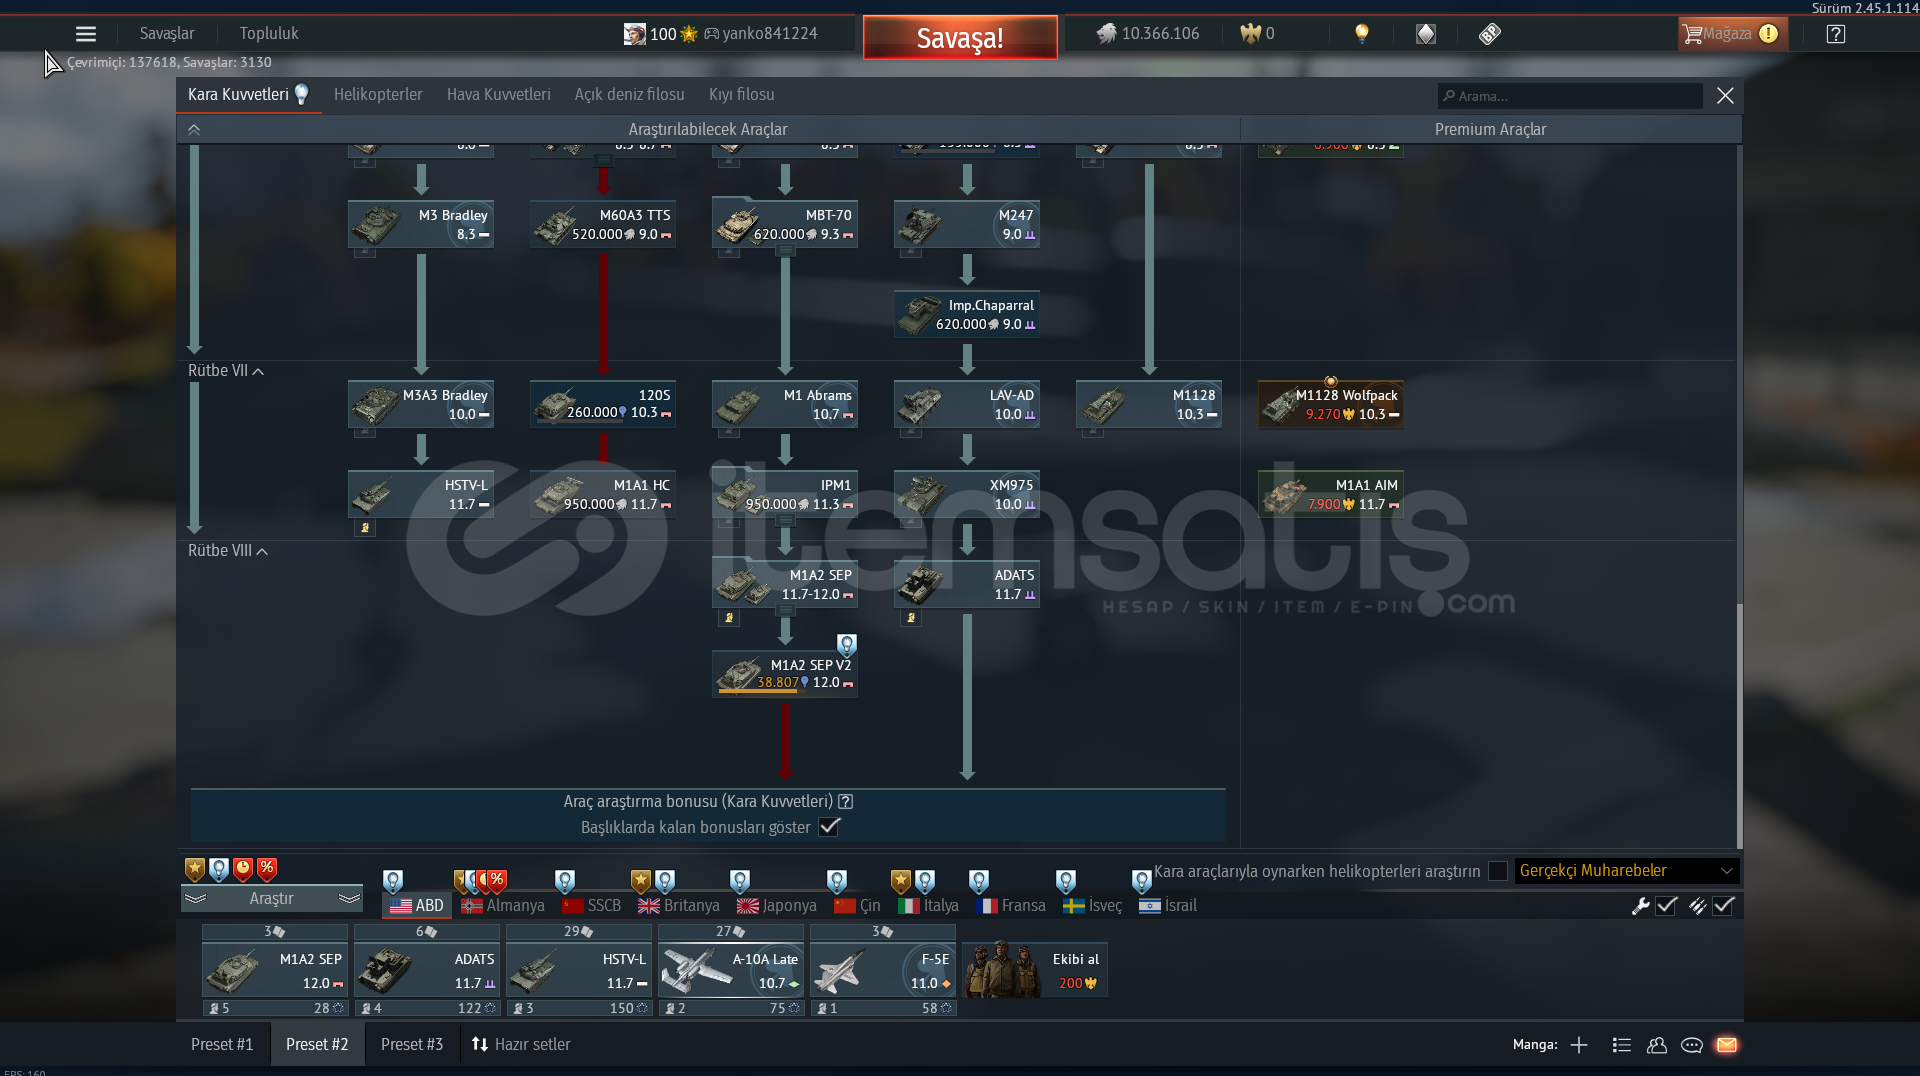The height and width of the screenshot is (1076, 1920).
Task: Select the M1A1 AIM premium vehicle
Action: pyautogui.click(x=1331, y=495)
